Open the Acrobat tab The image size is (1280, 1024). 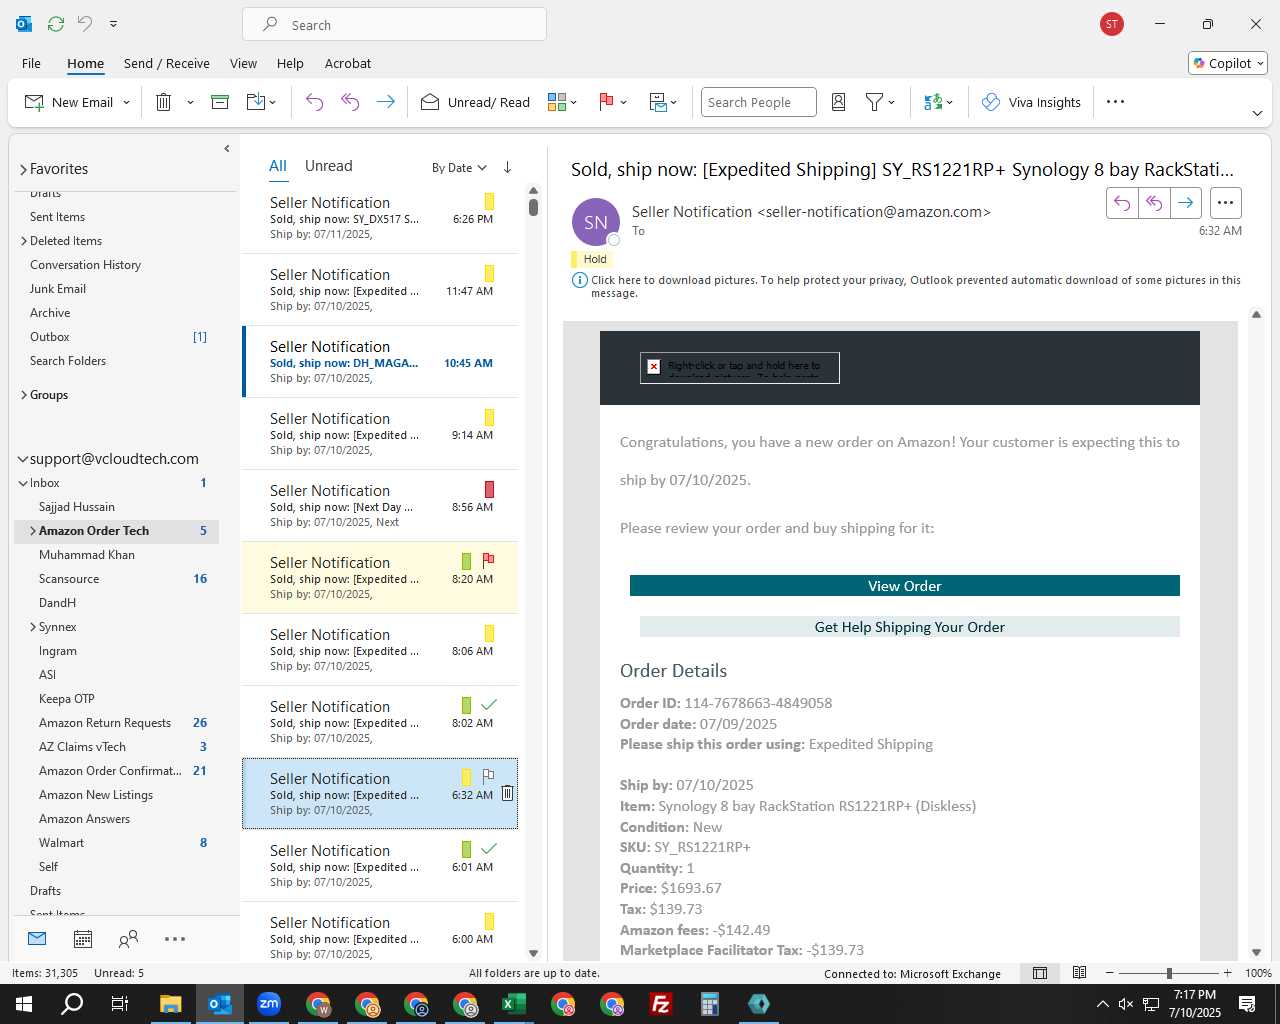pyautogui.click(x=348, y=63)
